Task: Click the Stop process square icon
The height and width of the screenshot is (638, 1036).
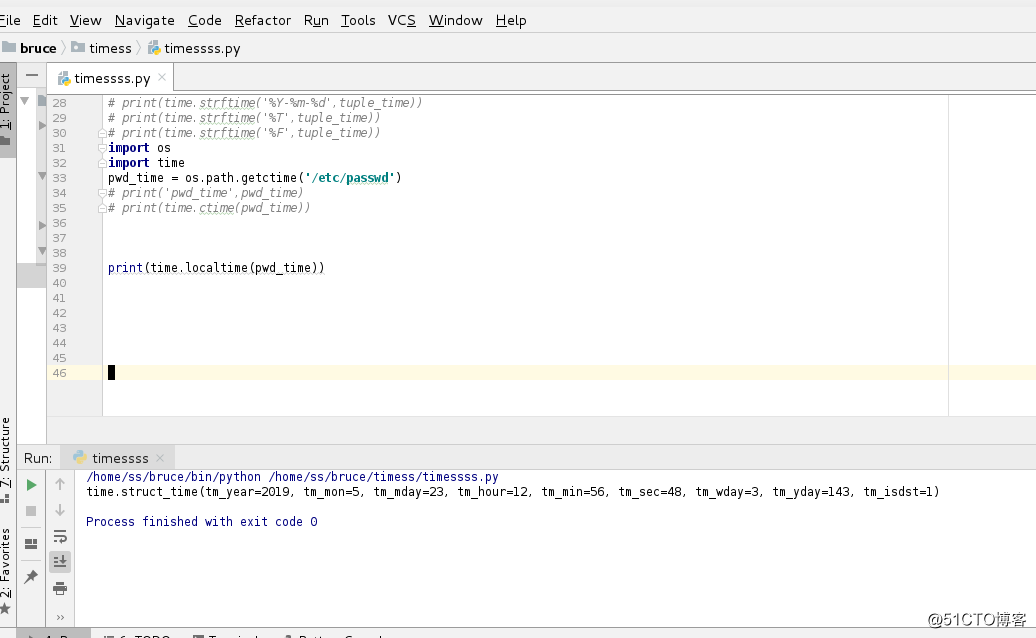Action: [x=31, y=511]
